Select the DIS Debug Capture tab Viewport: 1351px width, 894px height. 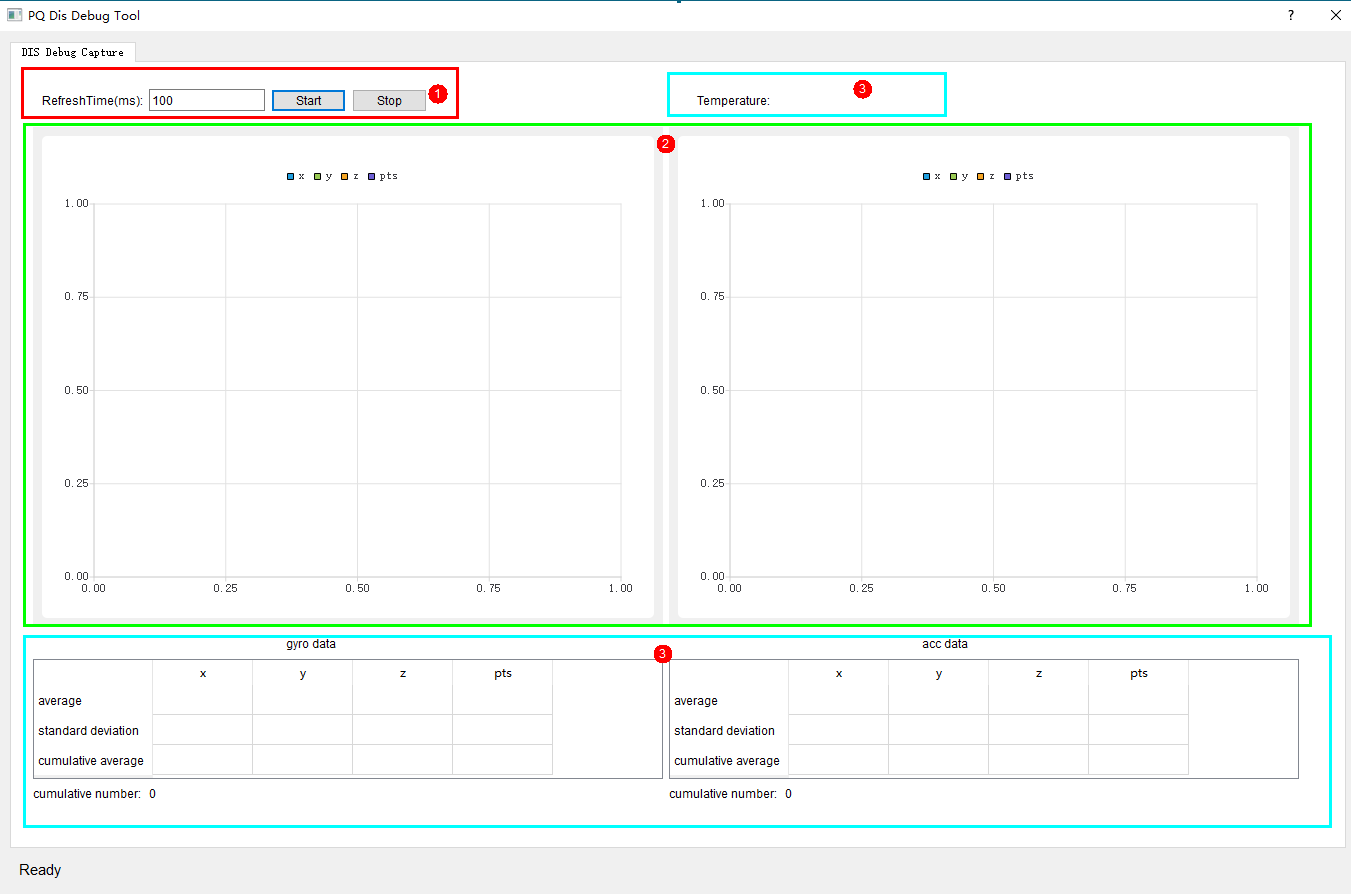tap(73, 52)
